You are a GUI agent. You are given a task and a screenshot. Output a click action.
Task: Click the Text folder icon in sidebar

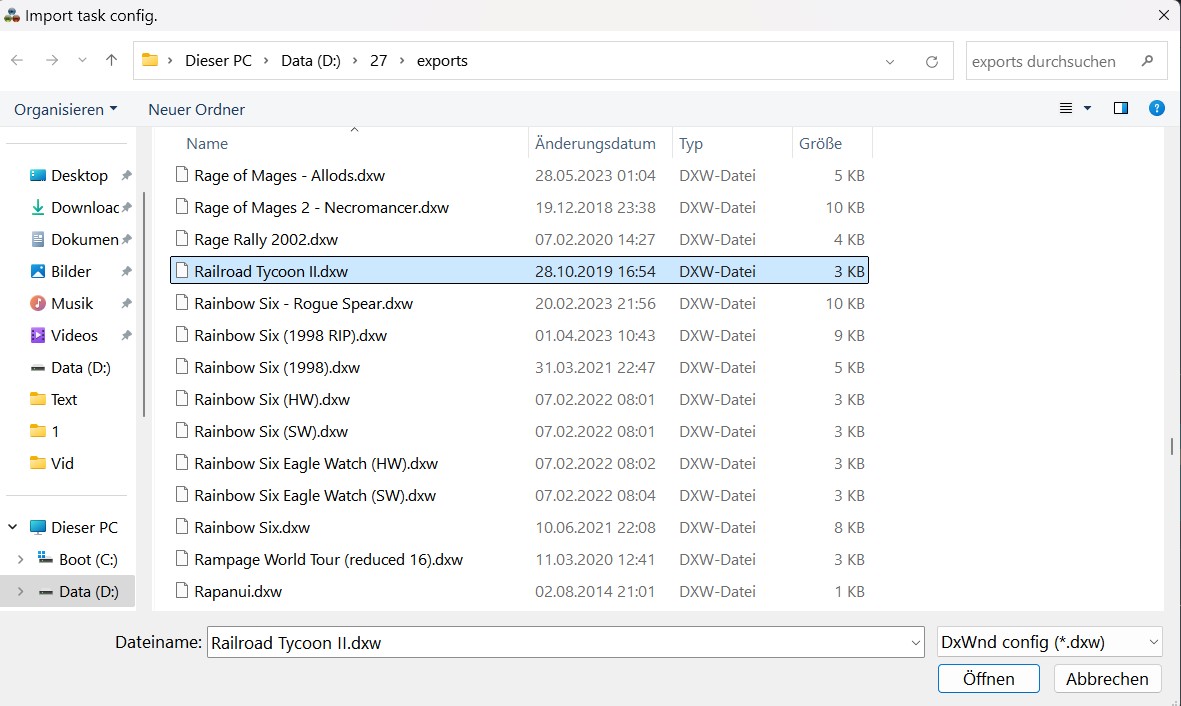click(37, 399)
